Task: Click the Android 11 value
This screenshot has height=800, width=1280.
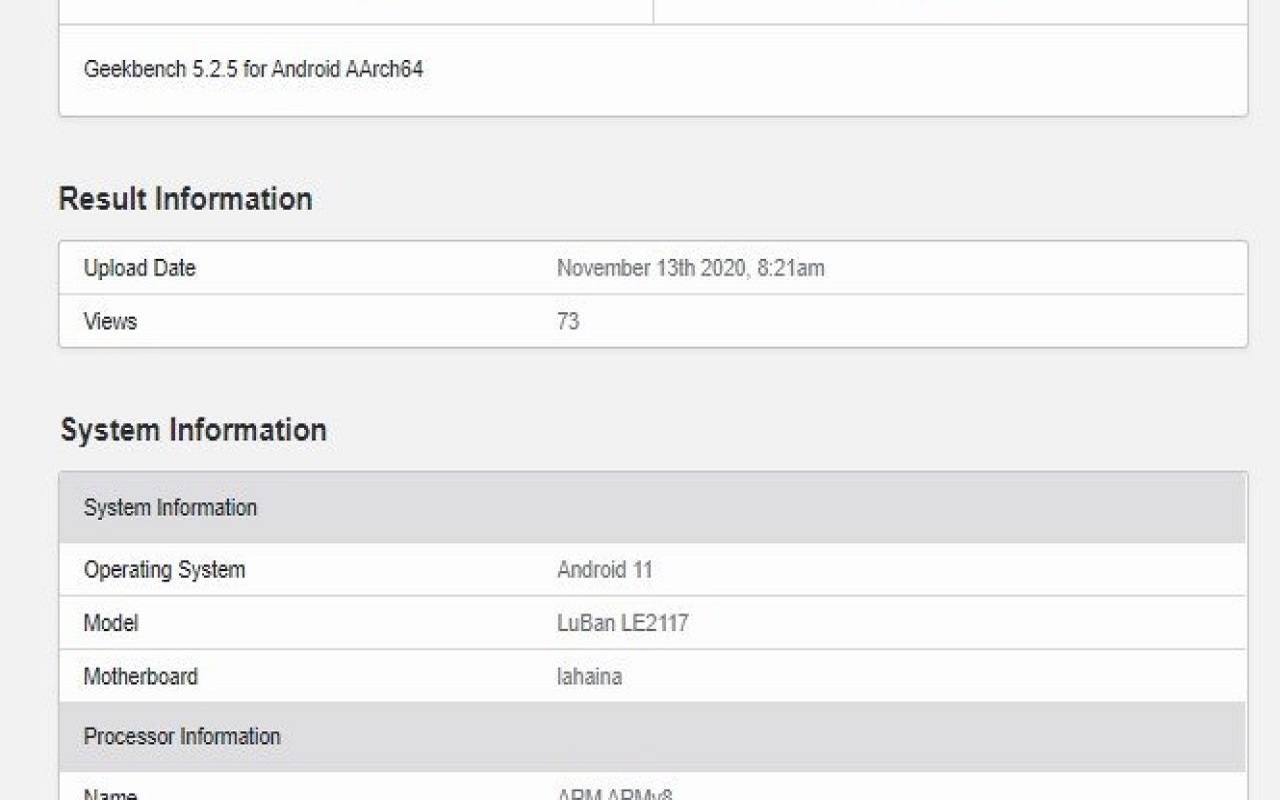Action: click(604, 570)
